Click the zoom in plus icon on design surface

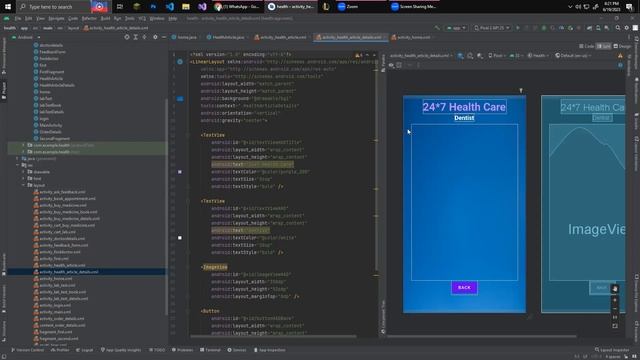pyautogui.click(x=615, y=300)
